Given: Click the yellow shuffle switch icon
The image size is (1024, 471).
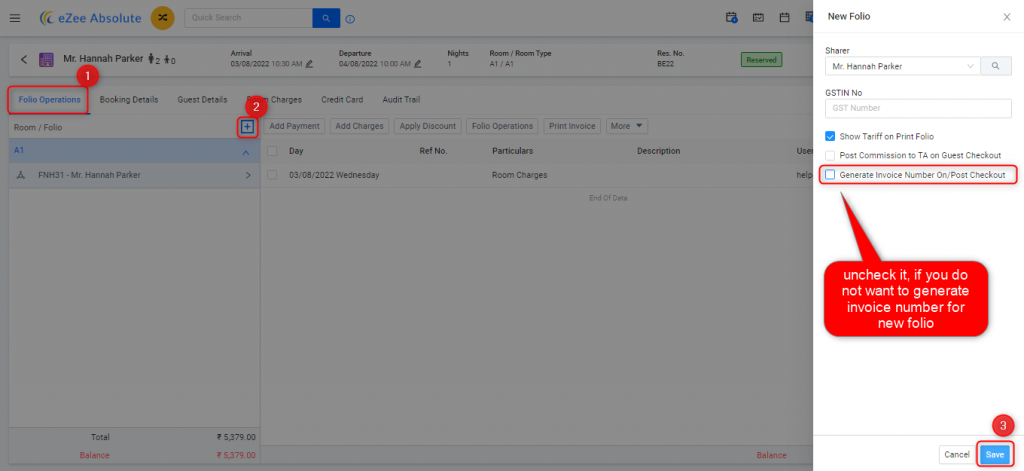Looking at the screenshot, I should click(x=162, y=18).
